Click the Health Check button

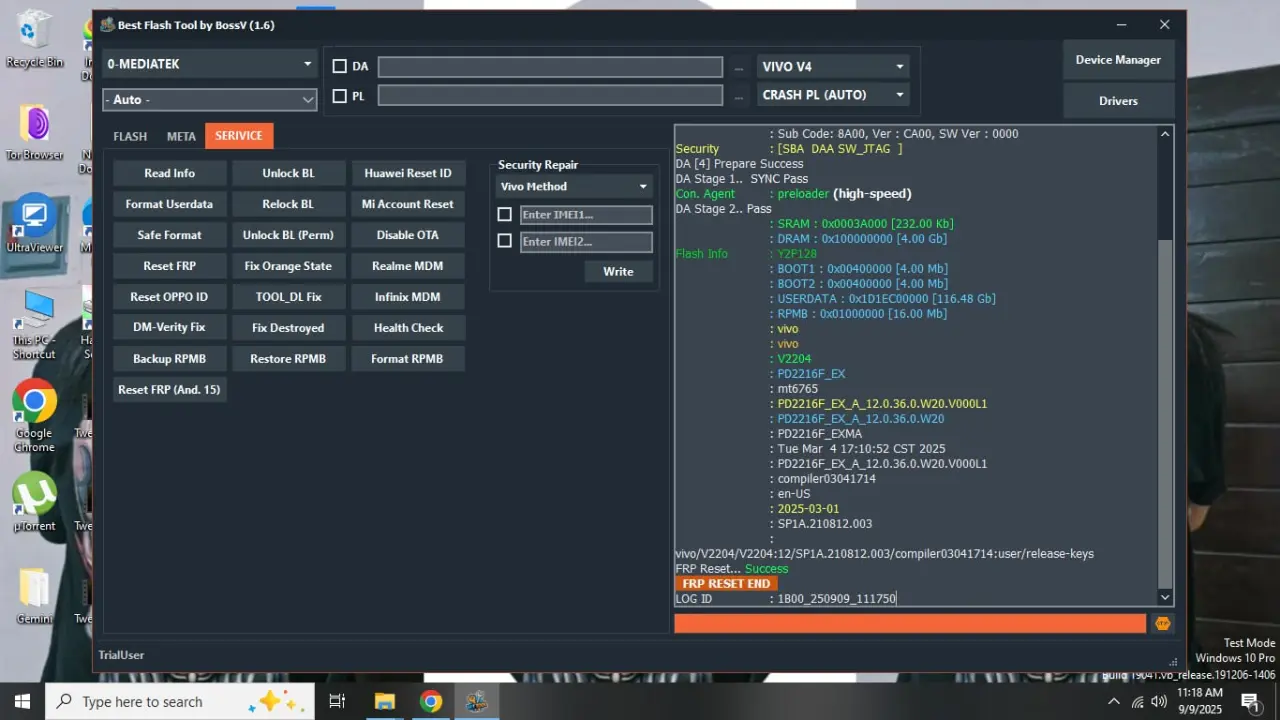click(408, 328)
